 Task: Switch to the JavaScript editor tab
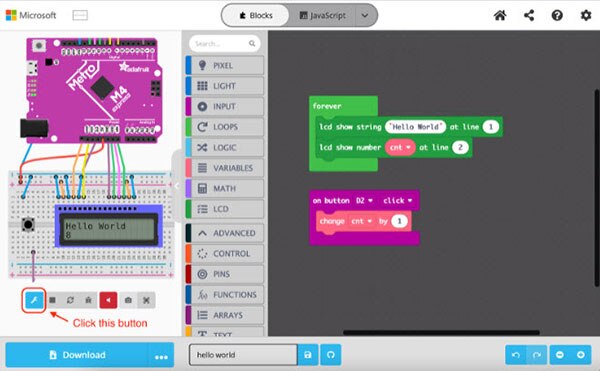322,15
